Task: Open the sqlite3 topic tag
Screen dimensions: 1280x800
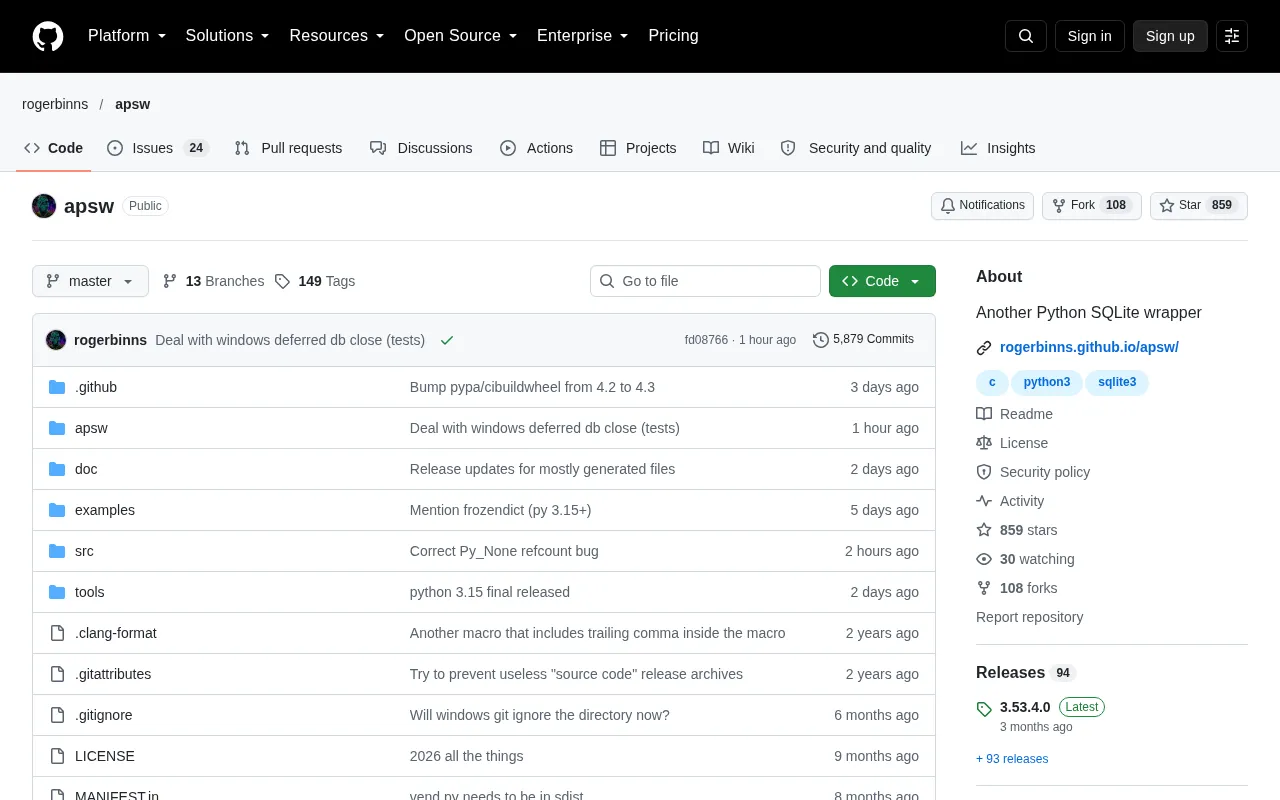Action: pyautogui.click(x=1117, y=382)
